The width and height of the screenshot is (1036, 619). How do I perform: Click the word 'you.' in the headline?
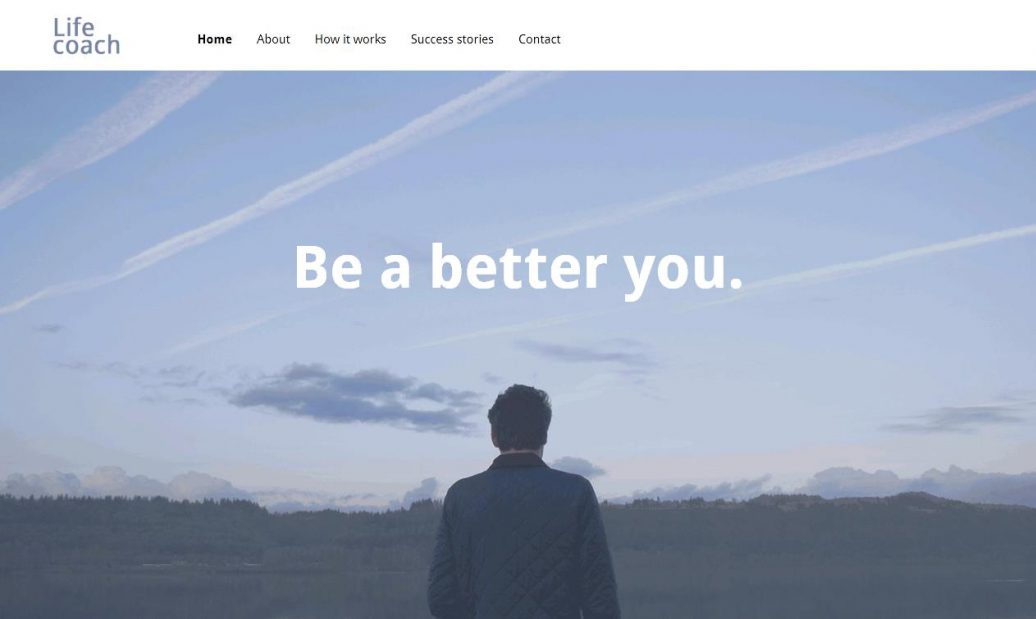[x=684, y=272]
